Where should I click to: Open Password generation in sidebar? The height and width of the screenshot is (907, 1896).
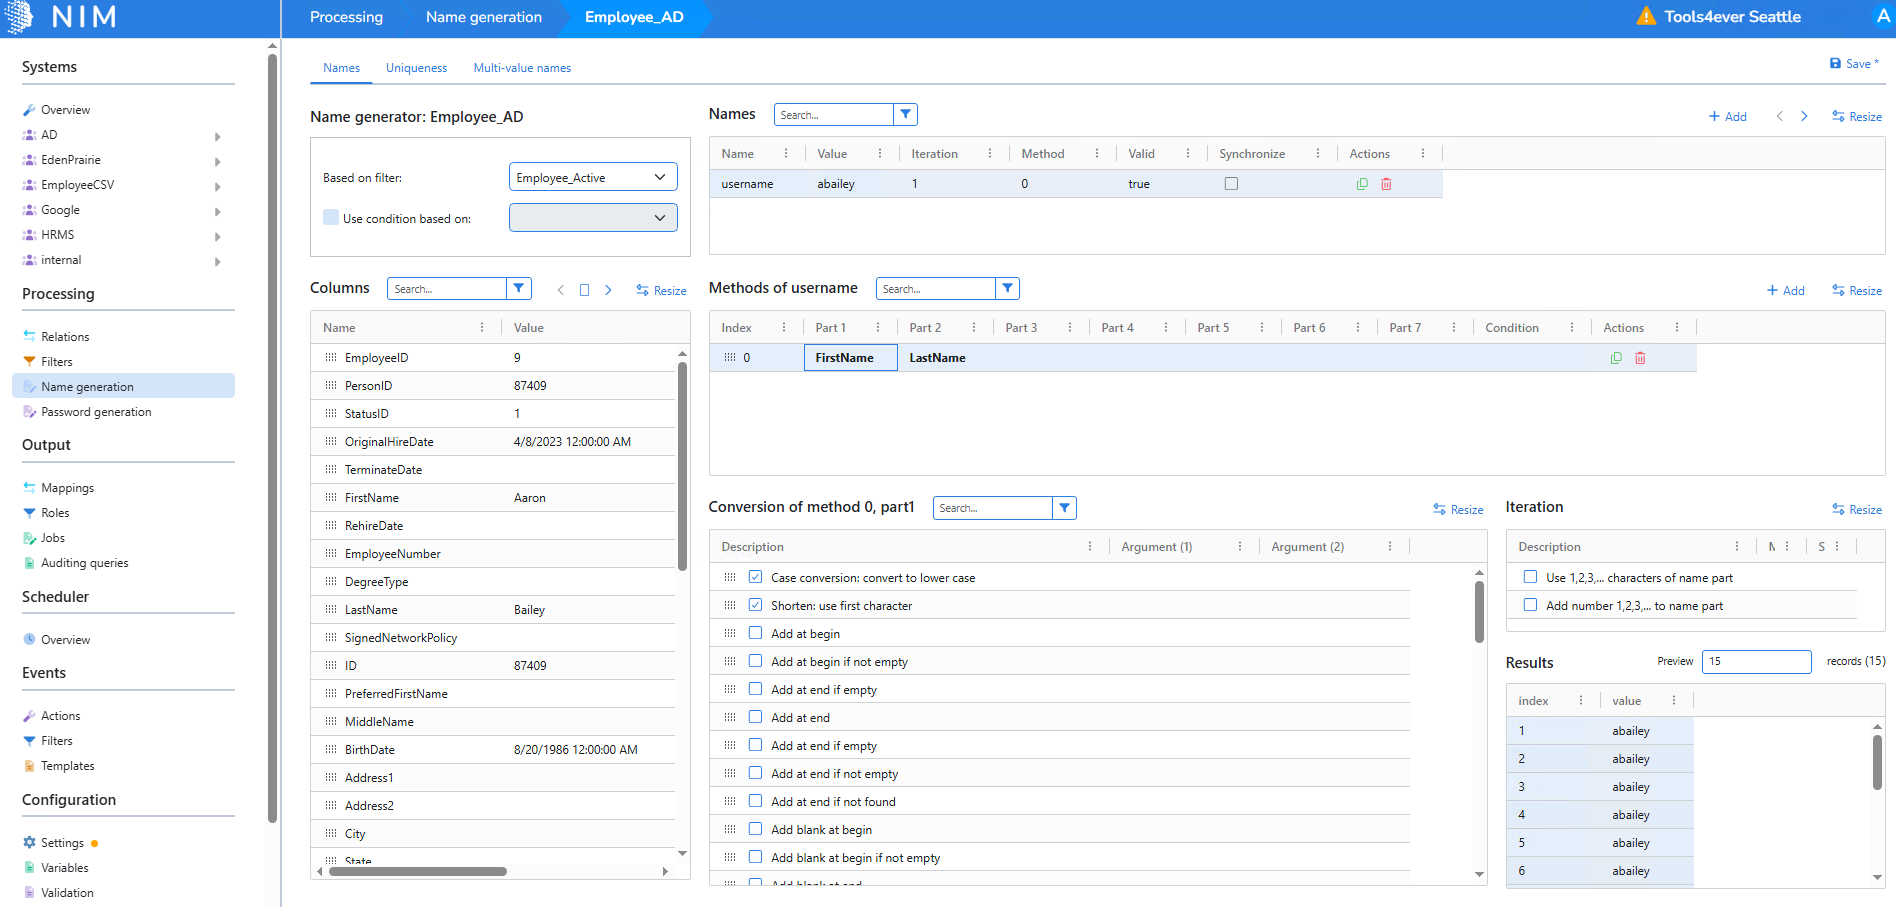click(x=96, y=412)
